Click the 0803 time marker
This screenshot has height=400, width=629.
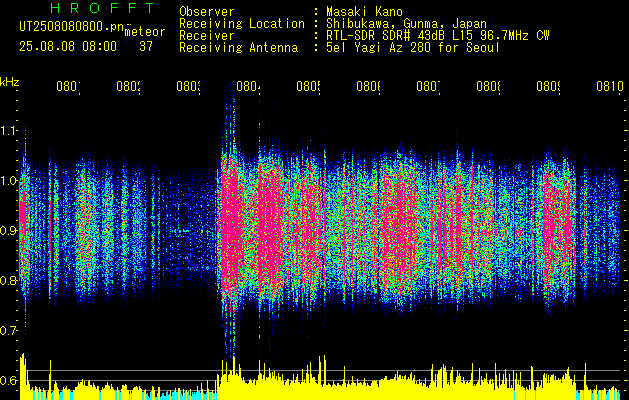189,86
